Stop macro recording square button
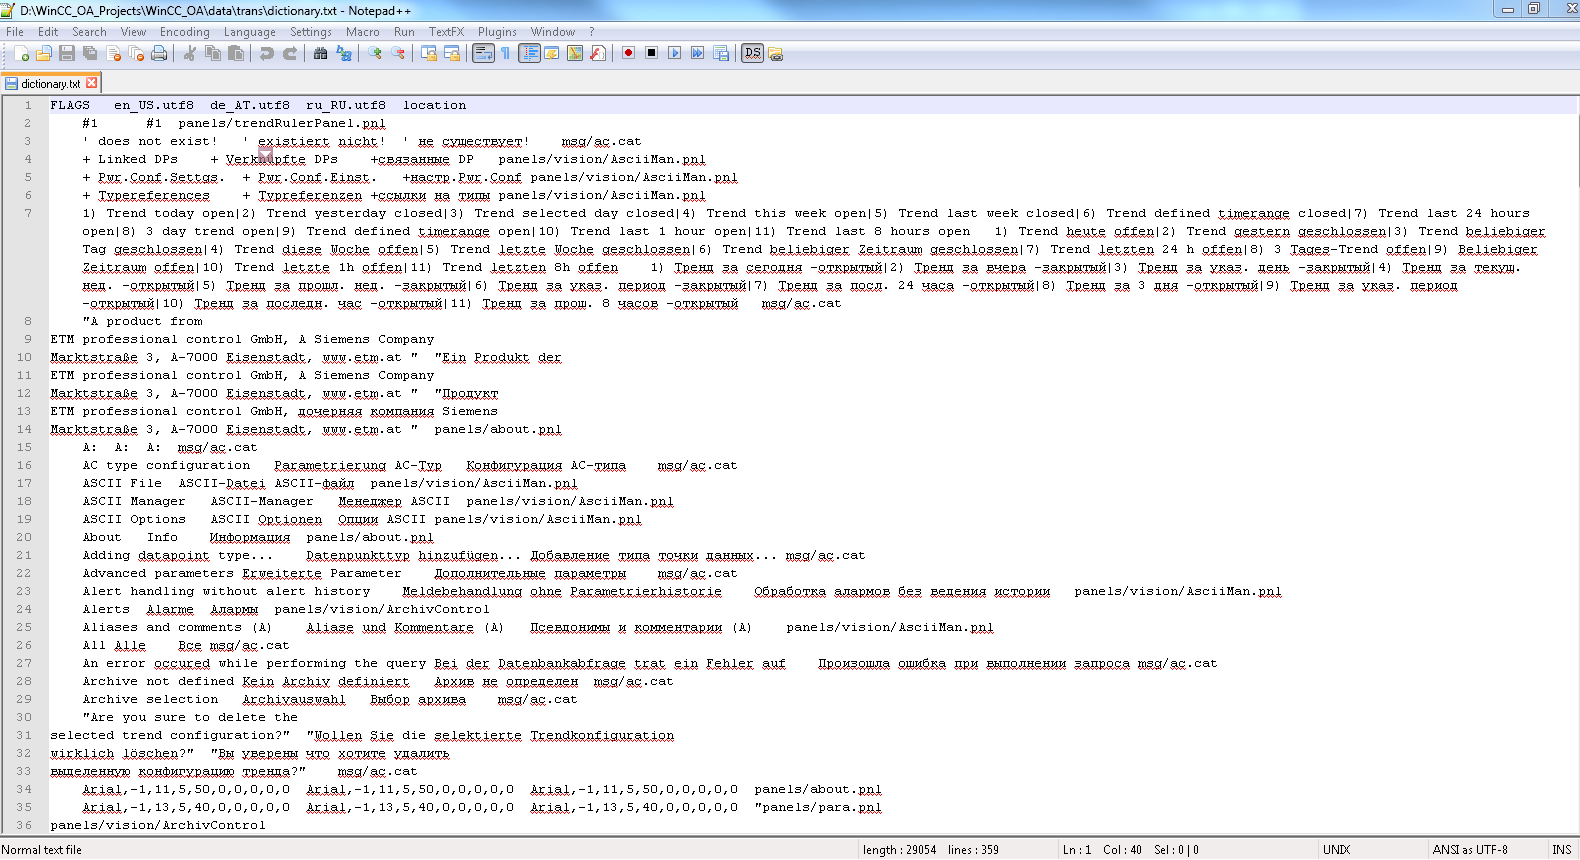This screenshot has width=1580, height=860. click(x=651, y=53)
